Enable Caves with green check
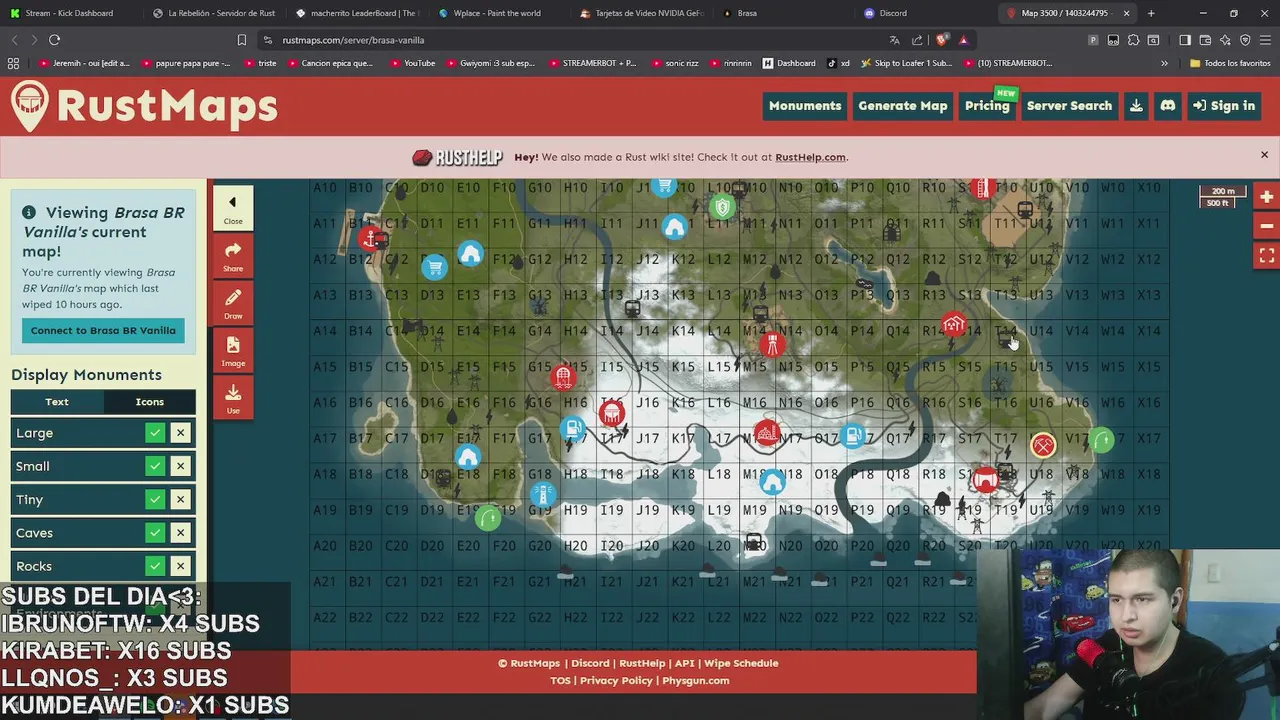 [x=155, y=533]
